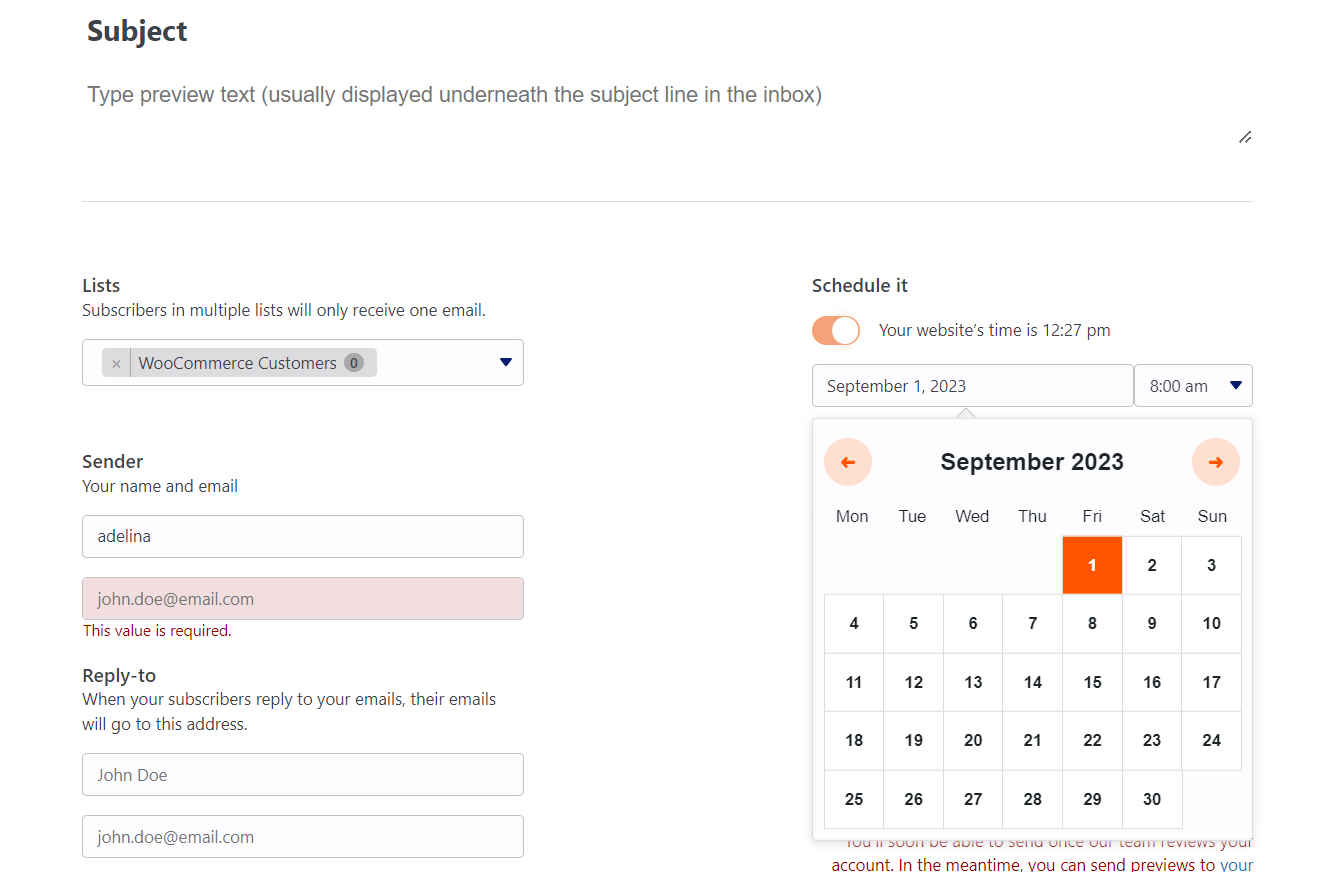Select September 15 in the calendar
Viewport: 1328px width, 872px height.
(1092, 682)
